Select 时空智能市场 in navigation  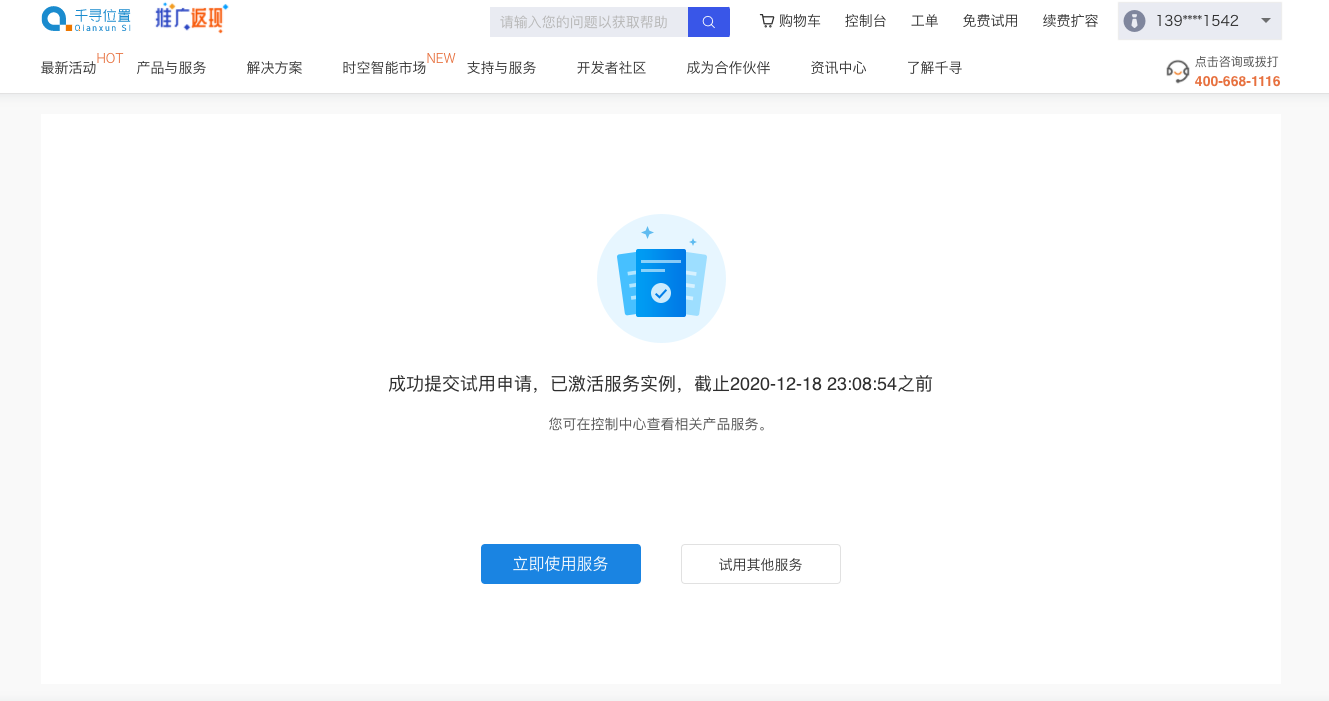[384, 68]
